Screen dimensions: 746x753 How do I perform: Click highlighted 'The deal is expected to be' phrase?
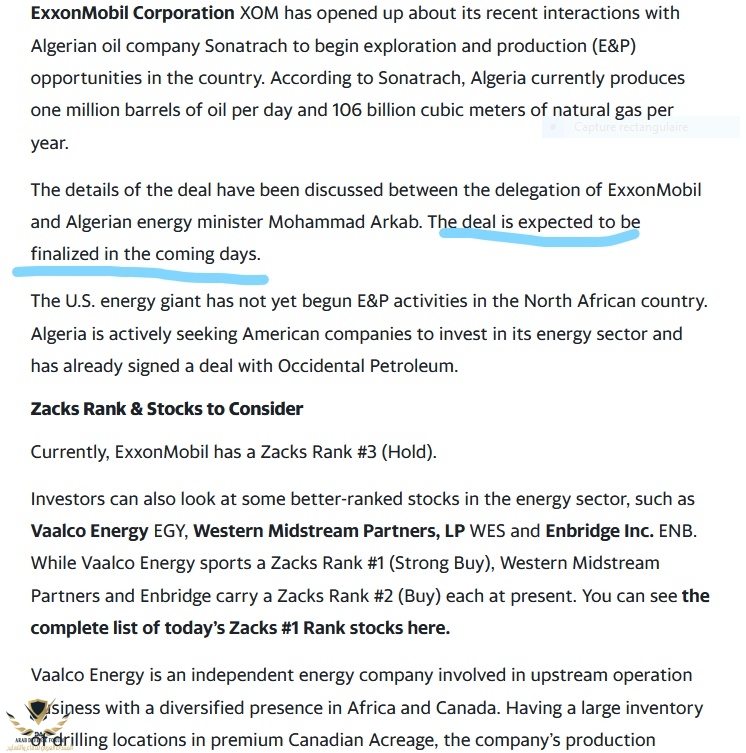tap(534, 222)
